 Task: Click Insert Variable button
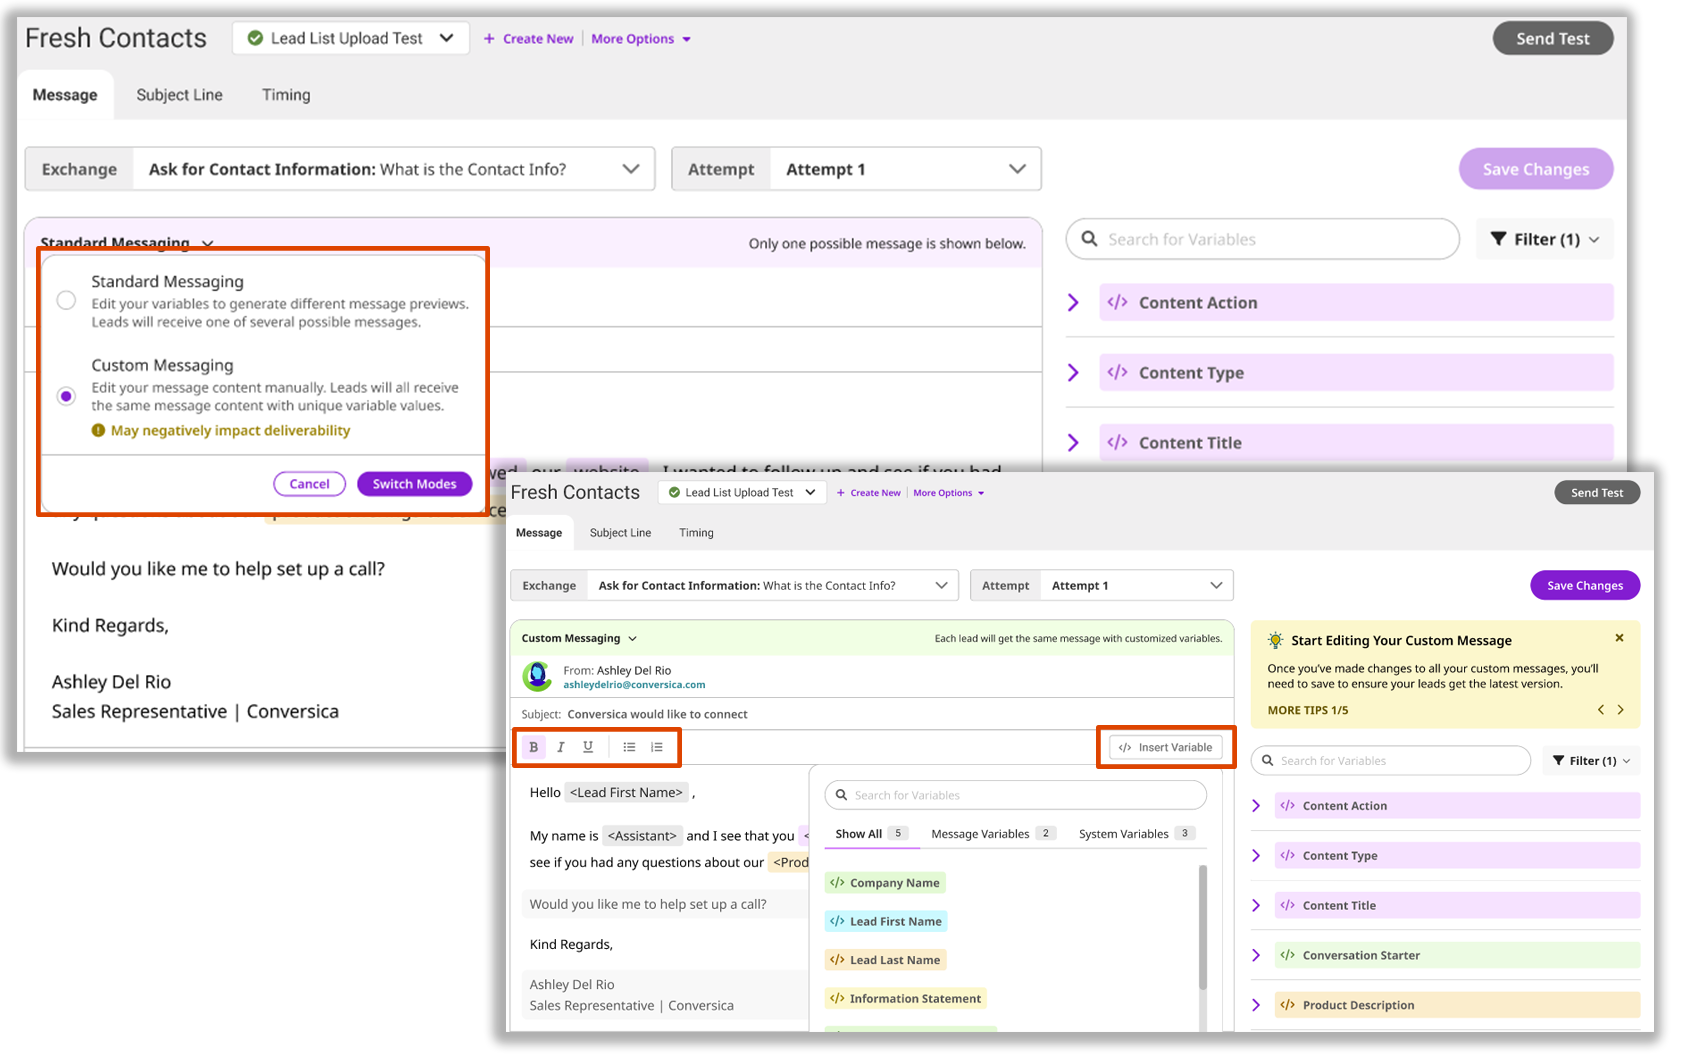point(1165,748)
